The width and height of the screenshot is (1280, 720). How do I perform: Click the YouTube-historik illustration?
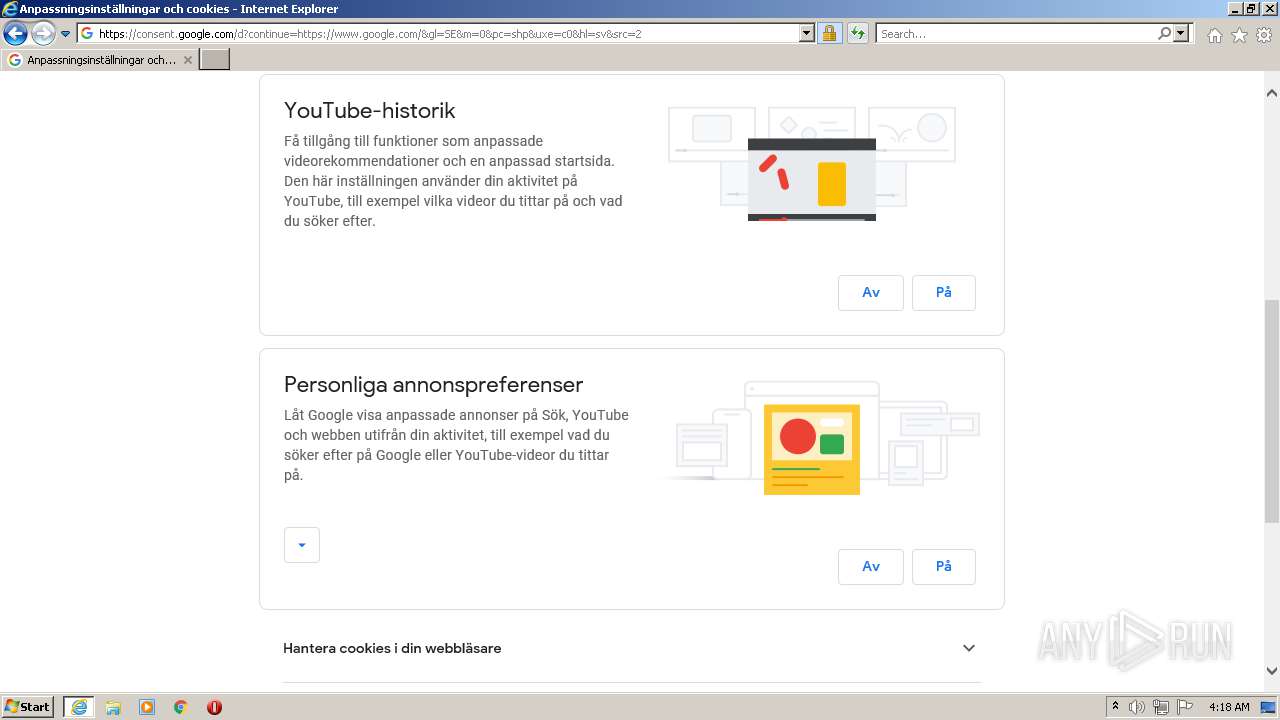[812, 164]
